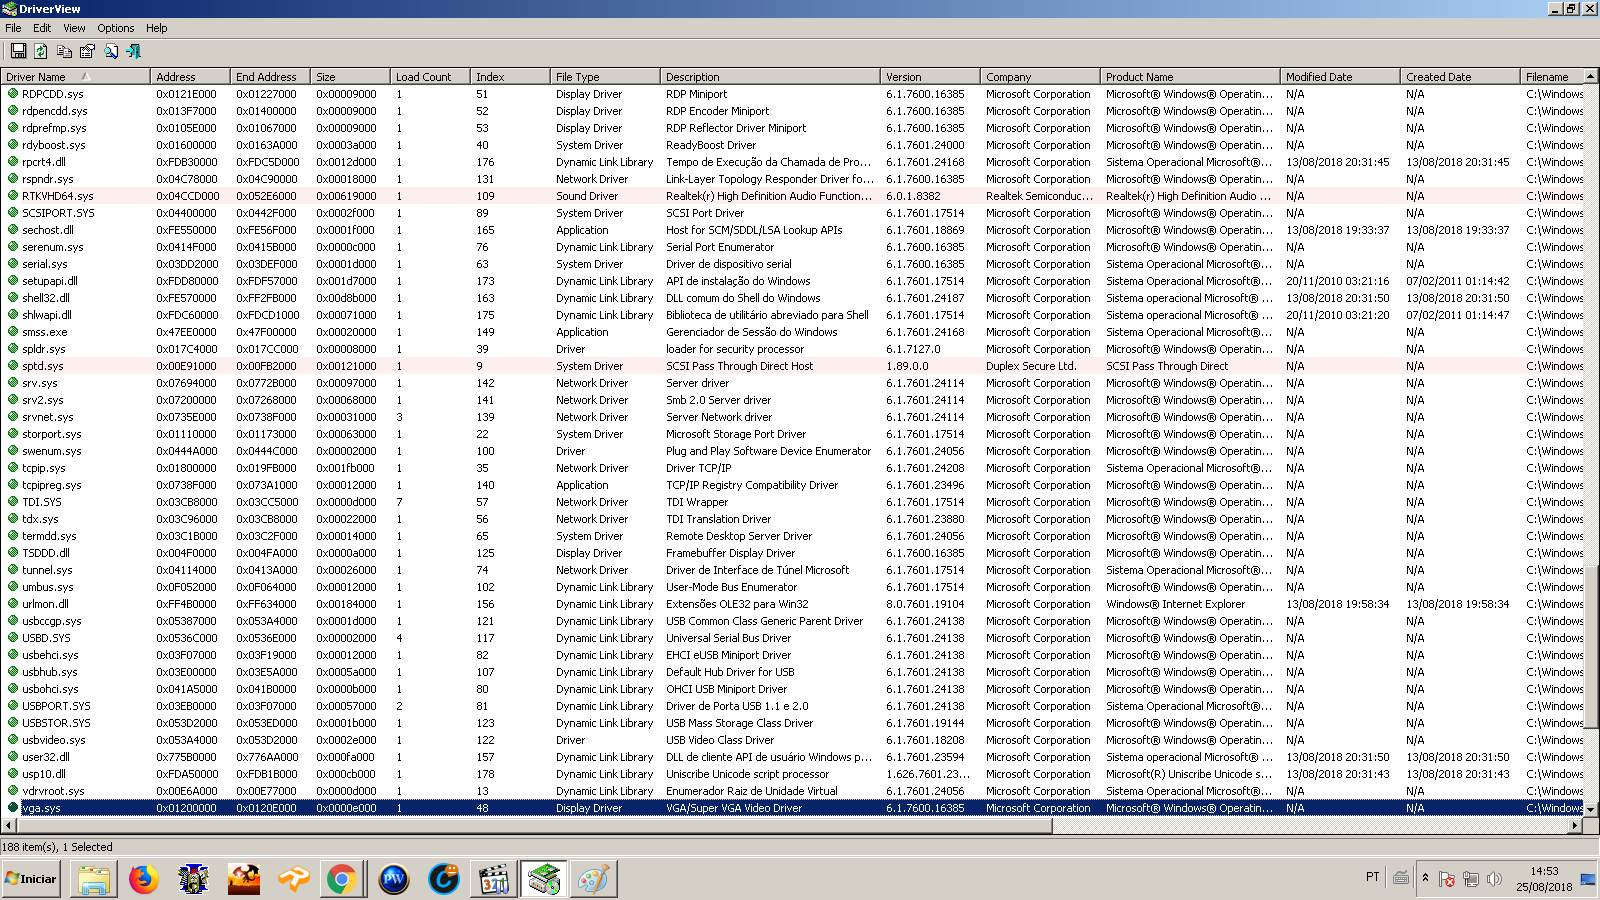This screenshot has width=1600, height=900.
Task: Copy selected items using the toolbar icon
Action: [x=64, y=51]
